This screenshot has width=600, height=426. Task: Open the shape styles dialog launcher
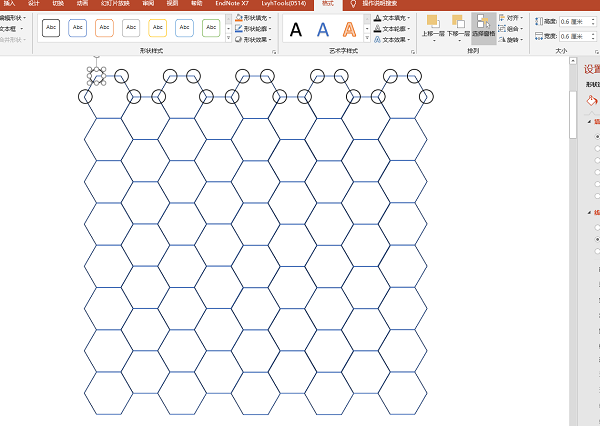[274, 52]
